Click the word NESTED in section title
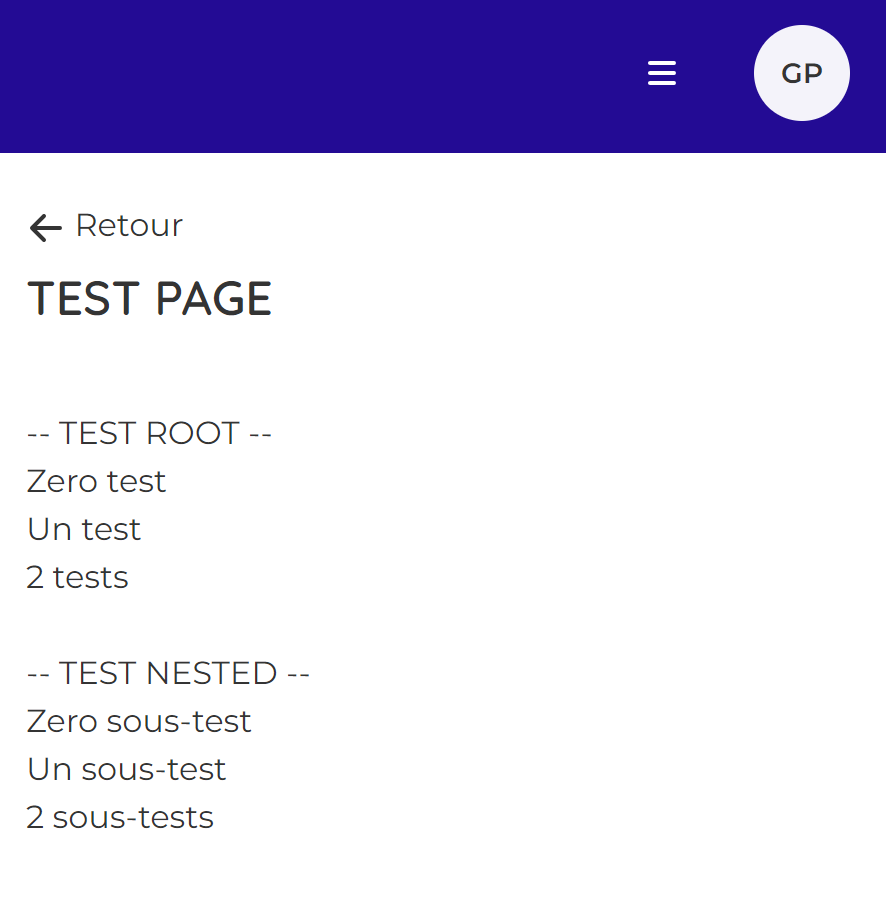Screen dimensions: 886x898 (x=211, y=673)
